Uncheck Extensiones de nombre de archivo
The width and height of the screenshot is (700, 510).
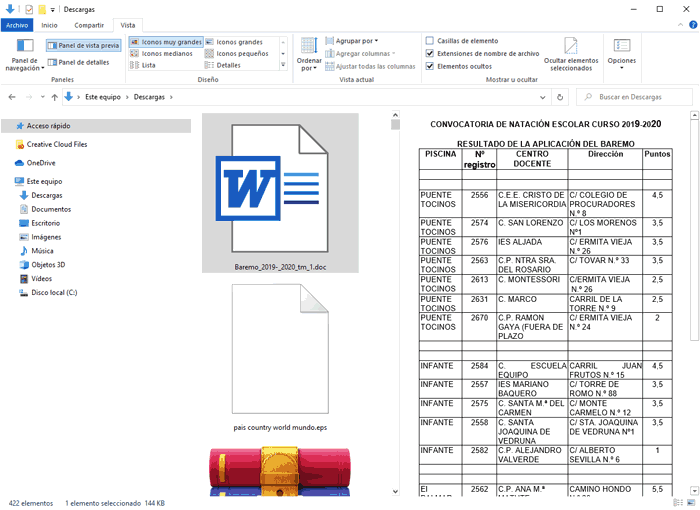(x=429, y=54)
